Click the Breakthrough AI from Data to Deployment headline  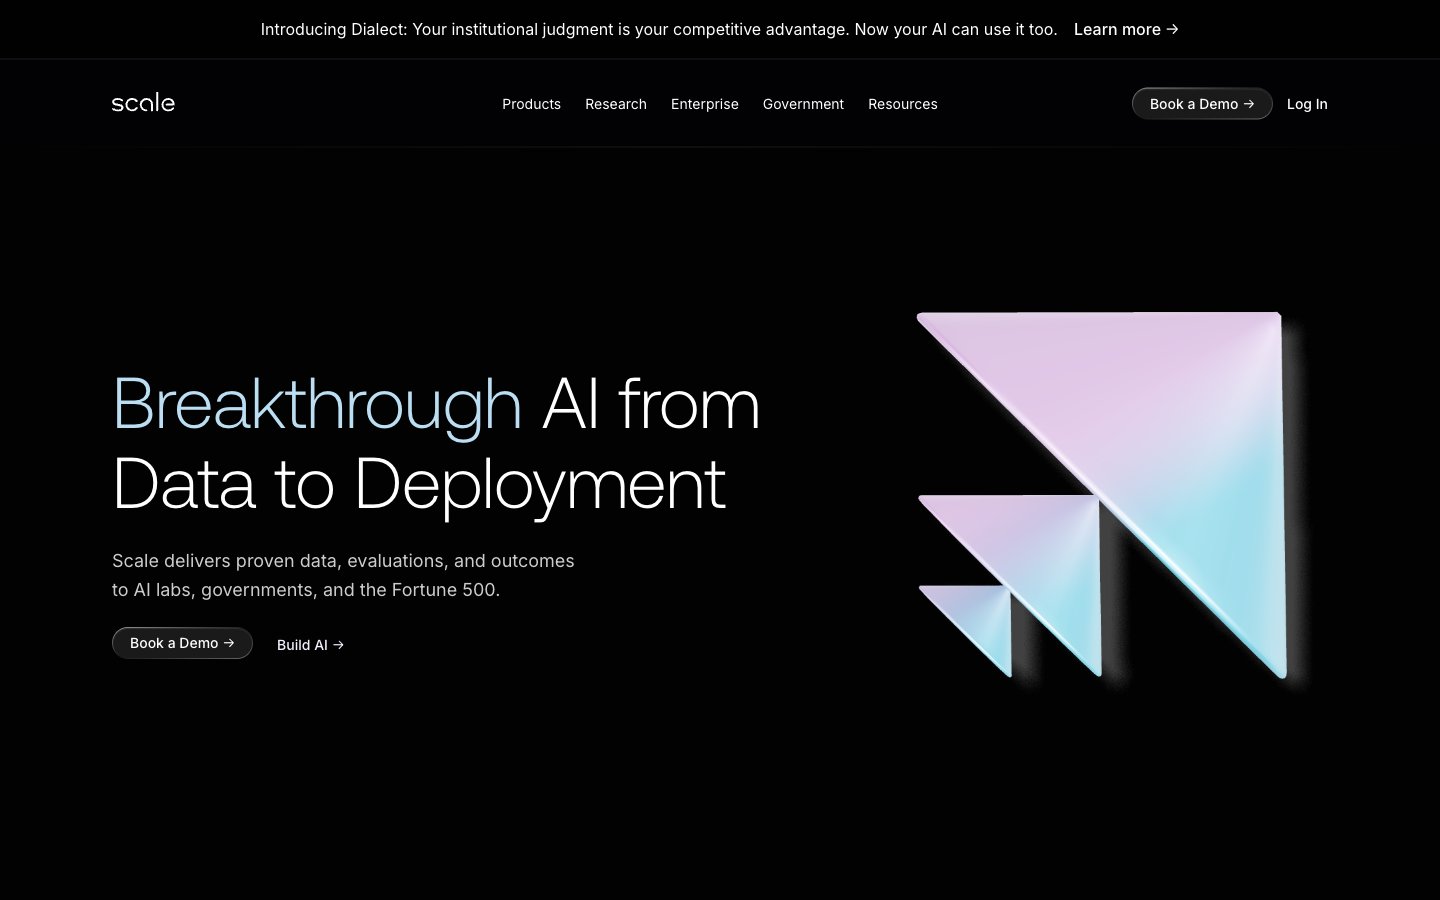(x=436, y=443)
